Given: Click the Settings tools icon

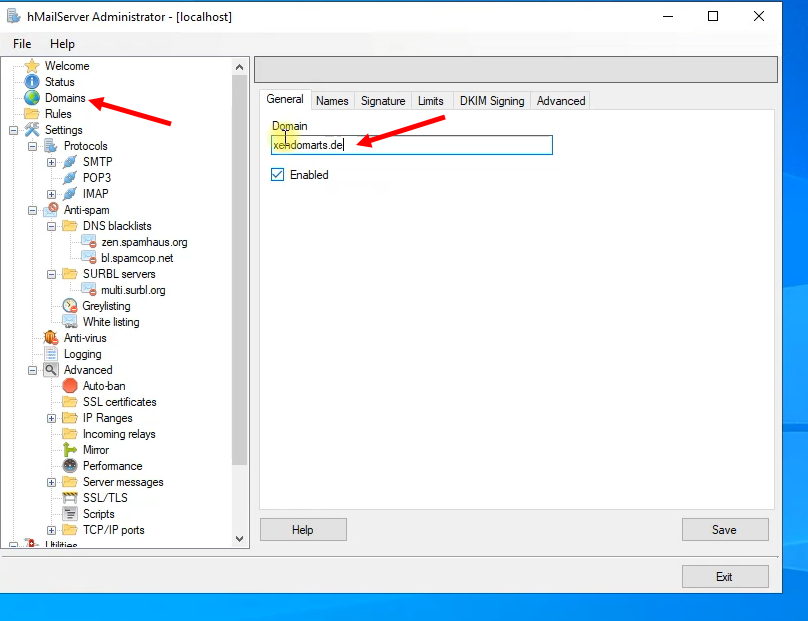Looking at the screenshot, I should [32, 130].
